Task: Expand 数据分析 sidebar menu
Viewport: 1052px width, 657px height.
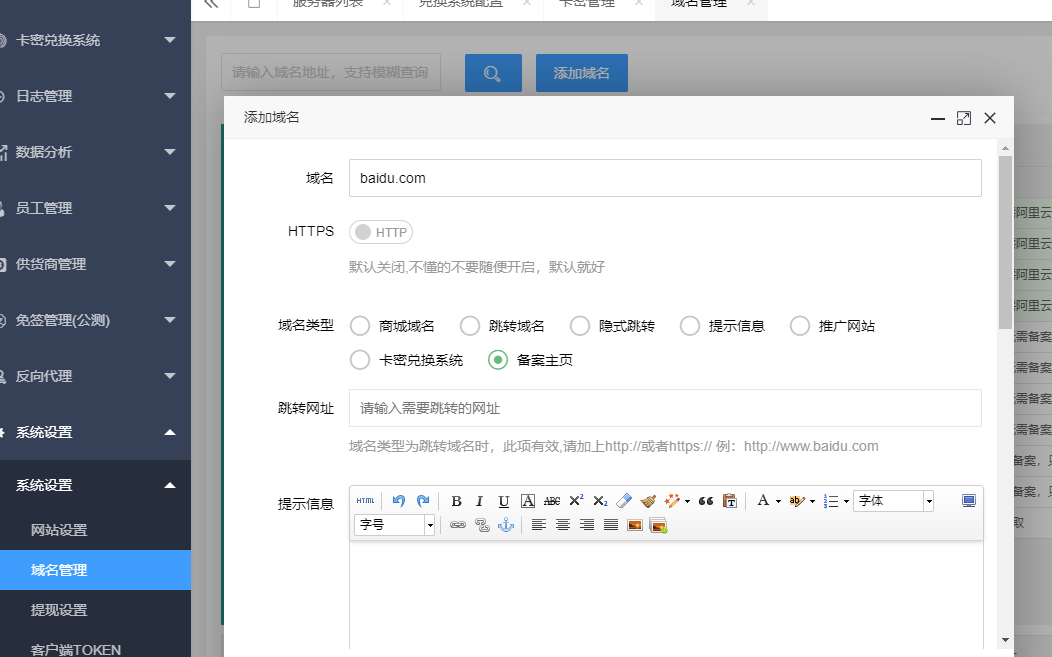Action: [95, 152]
